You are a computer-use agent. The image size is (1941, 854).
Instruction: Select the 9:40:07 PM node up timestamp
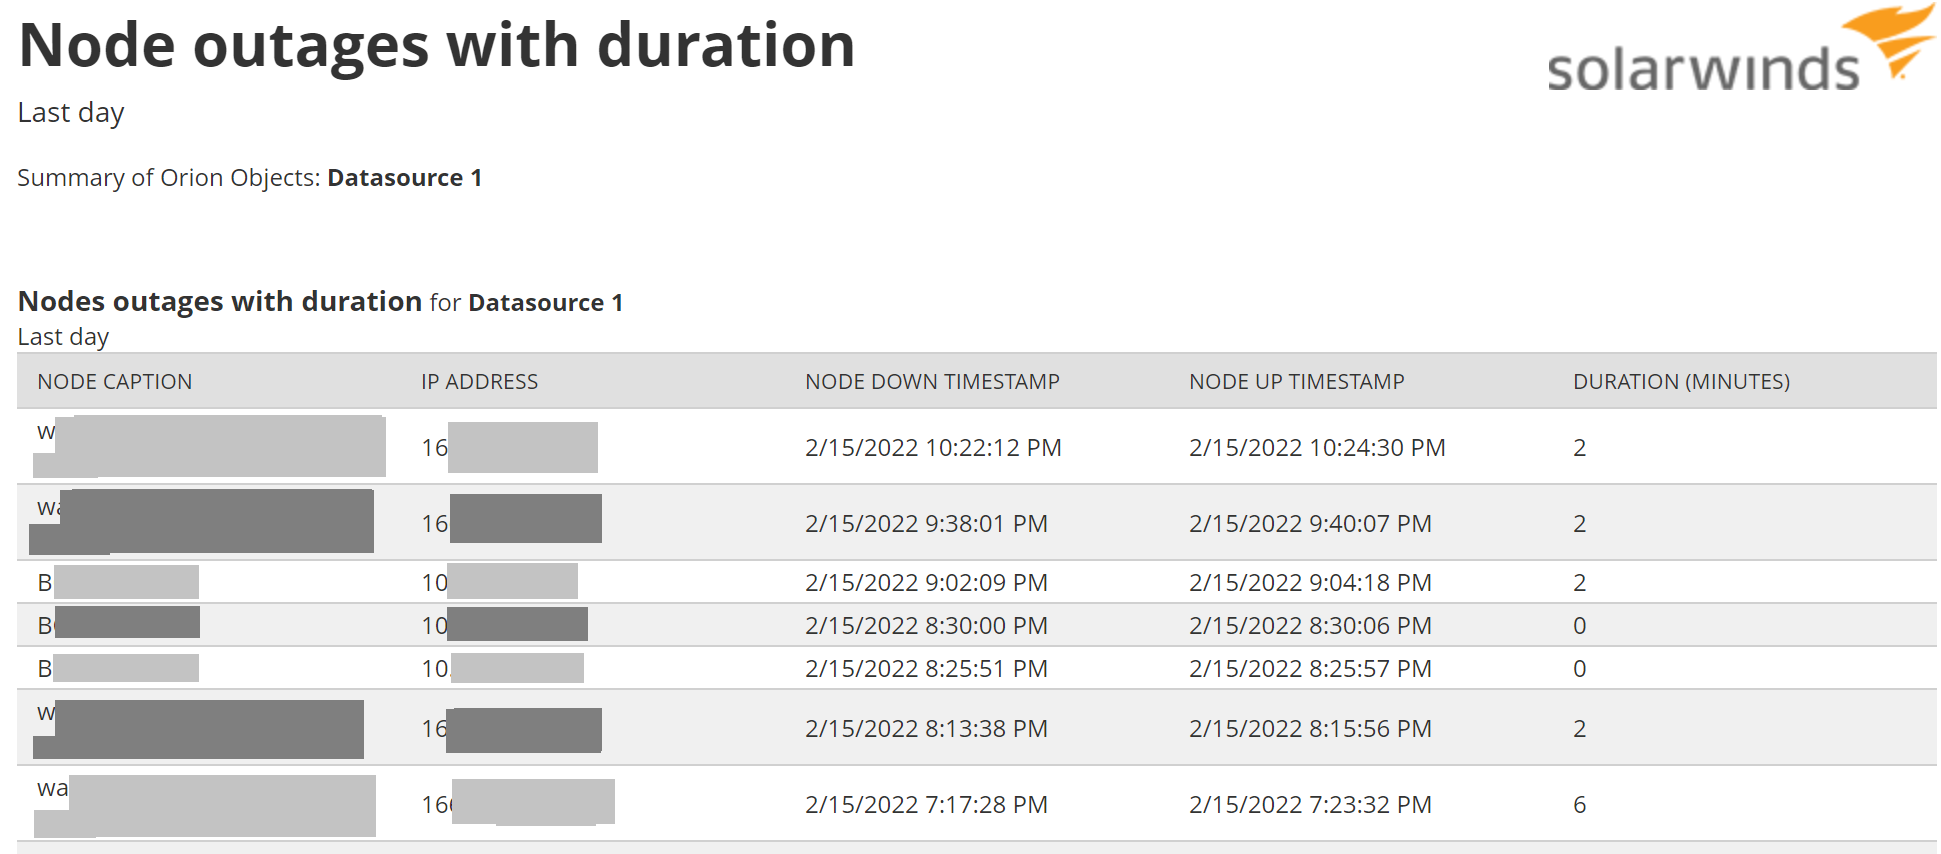click(x=1310, y=523)
